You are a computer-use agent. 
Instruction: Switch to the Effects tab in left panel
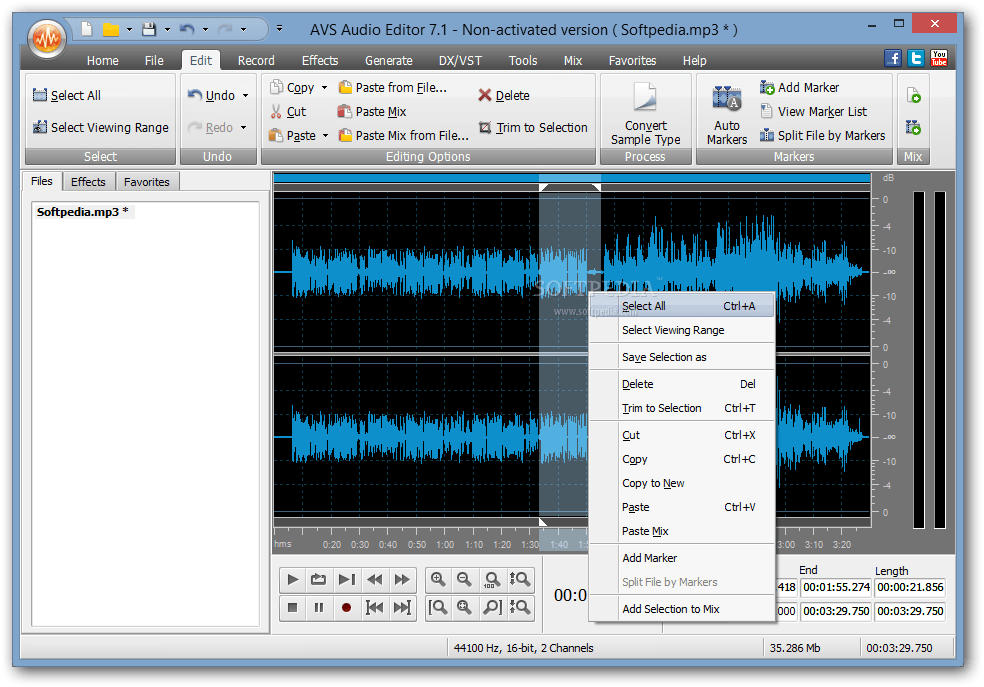point(88,181)
